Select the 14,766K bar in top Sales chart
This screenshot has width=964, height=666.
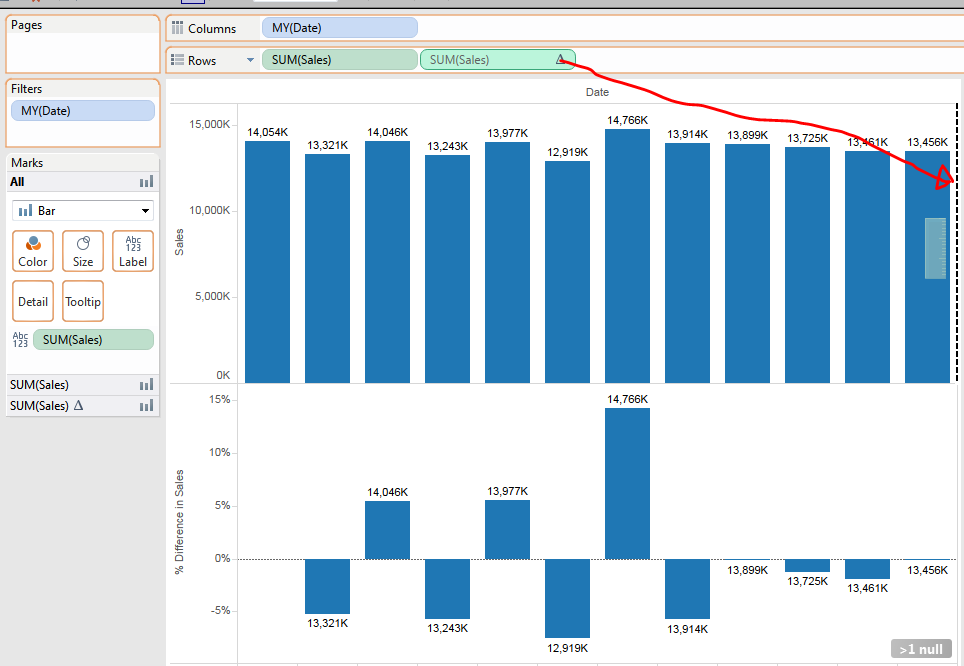(x=627, y=256)
